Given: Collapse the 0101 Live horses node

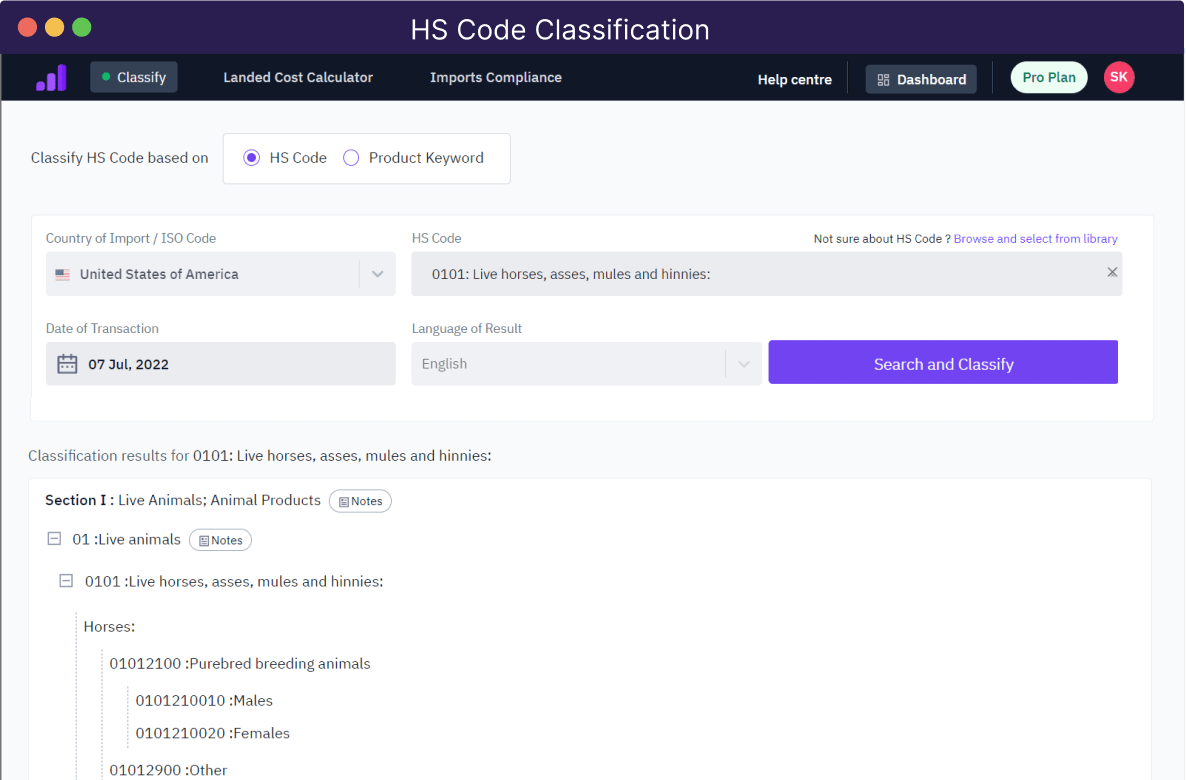Looking at the screenshot, I should tap(67, 580).
